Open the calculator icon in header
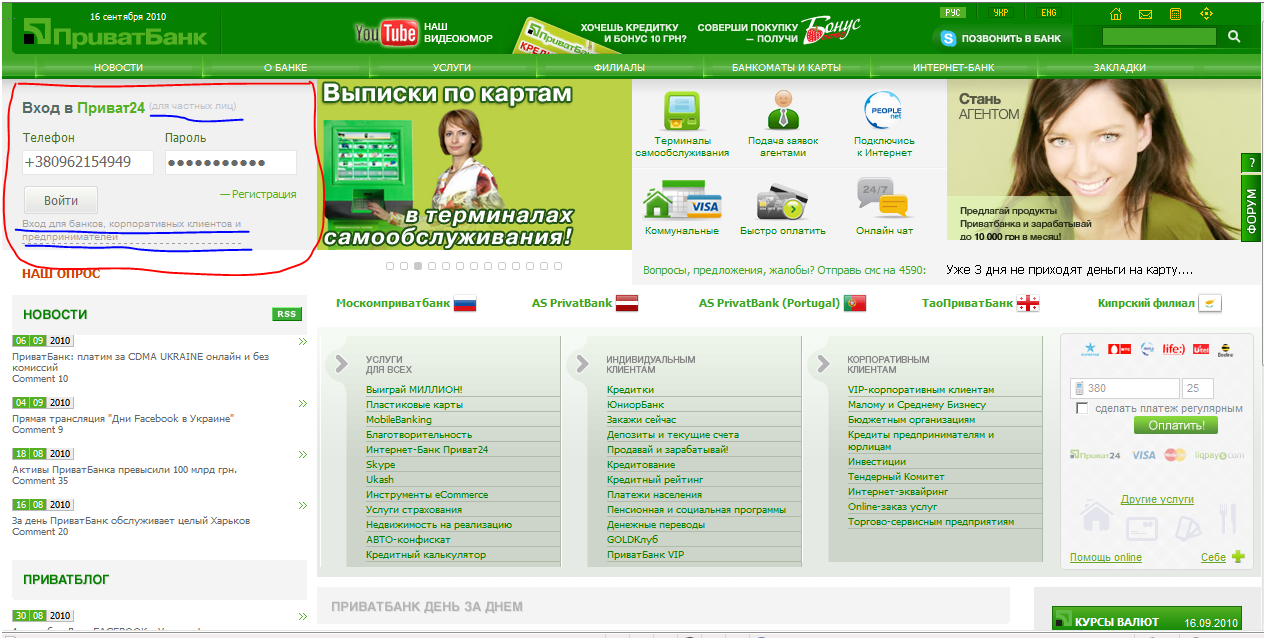This screenshot has height=640, width=1266. [1176, 14]
